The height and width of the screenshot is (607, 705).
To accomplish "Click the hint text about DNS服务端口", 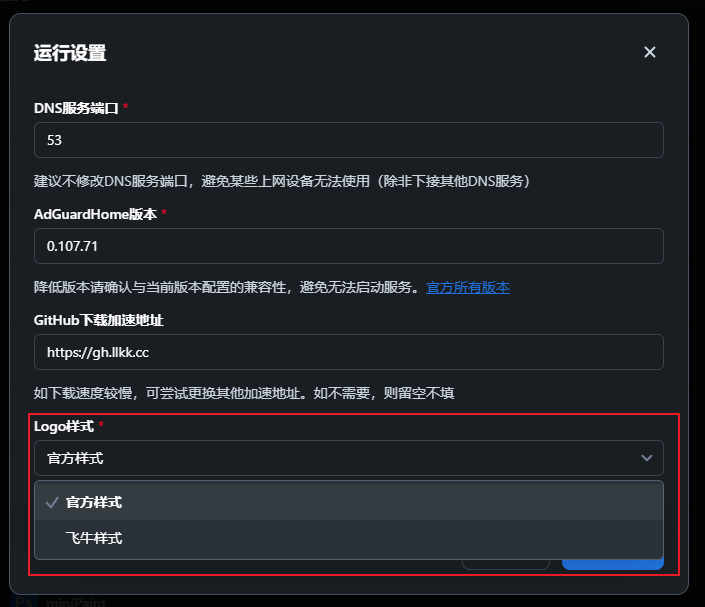I will point(282,181).
